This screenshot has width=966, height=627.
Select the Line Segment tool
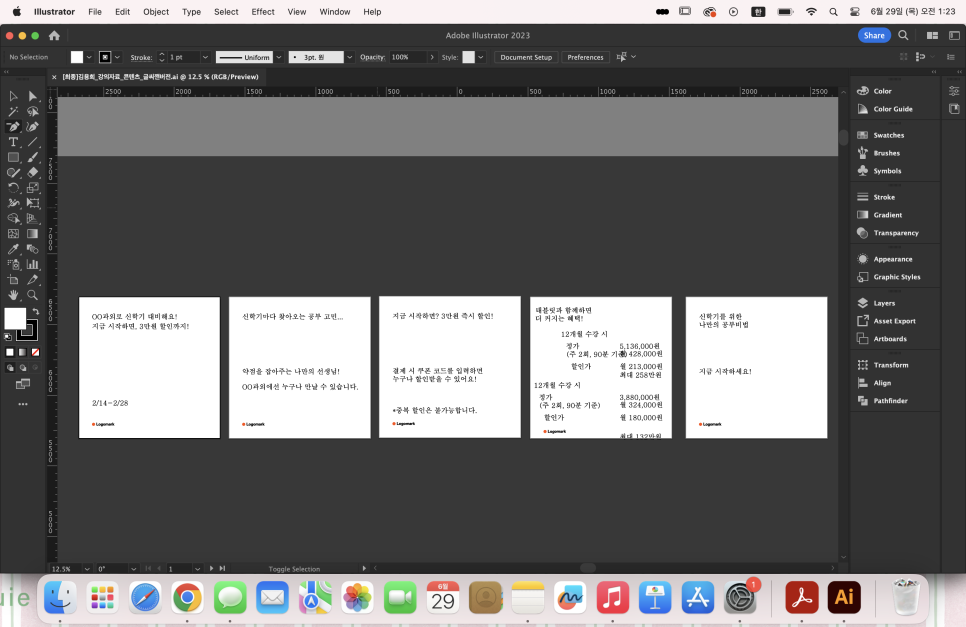33,142
